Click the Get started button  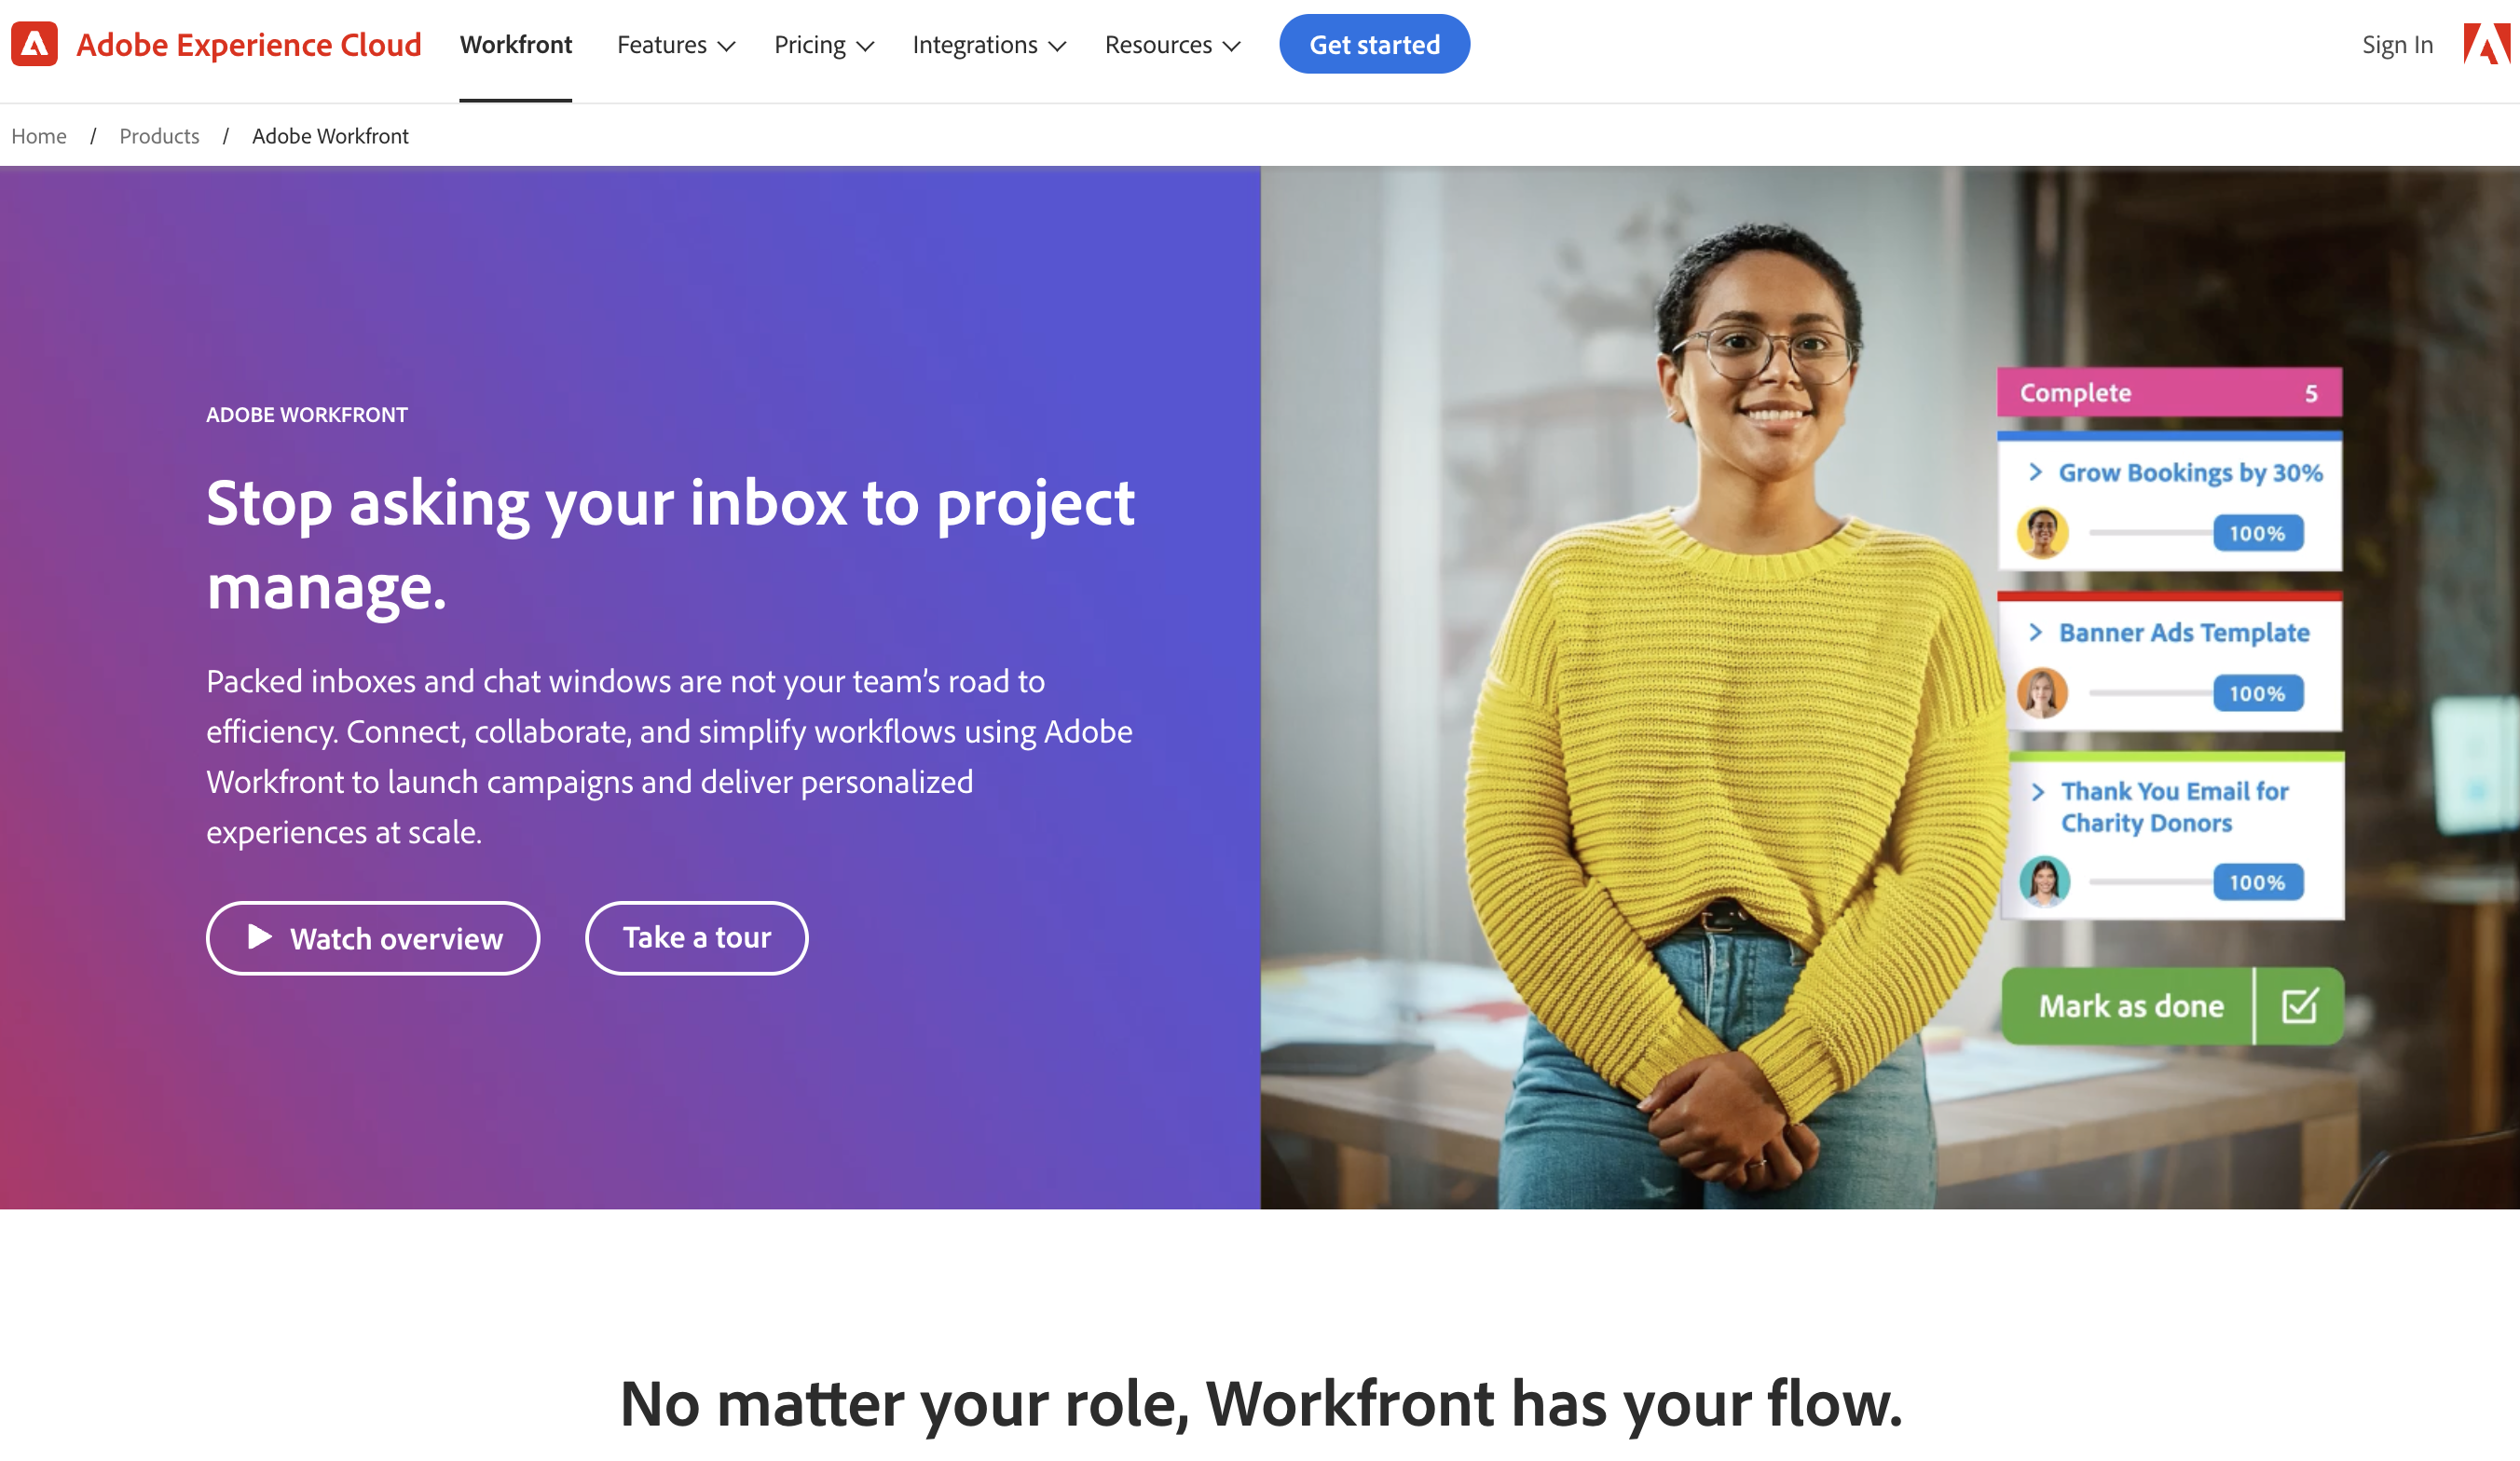click(x=1374, y=44)
